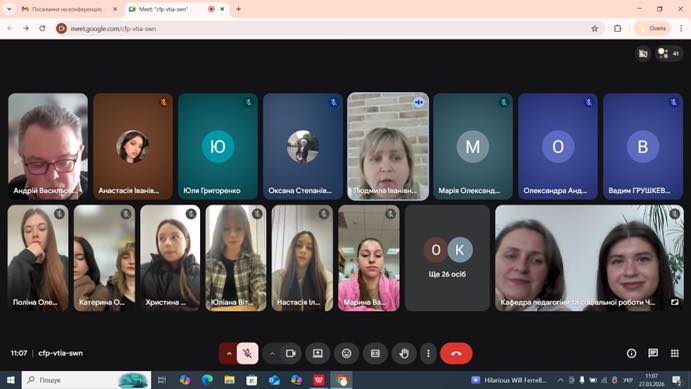Open Outlook from taskbar

(x=274, y=380)
